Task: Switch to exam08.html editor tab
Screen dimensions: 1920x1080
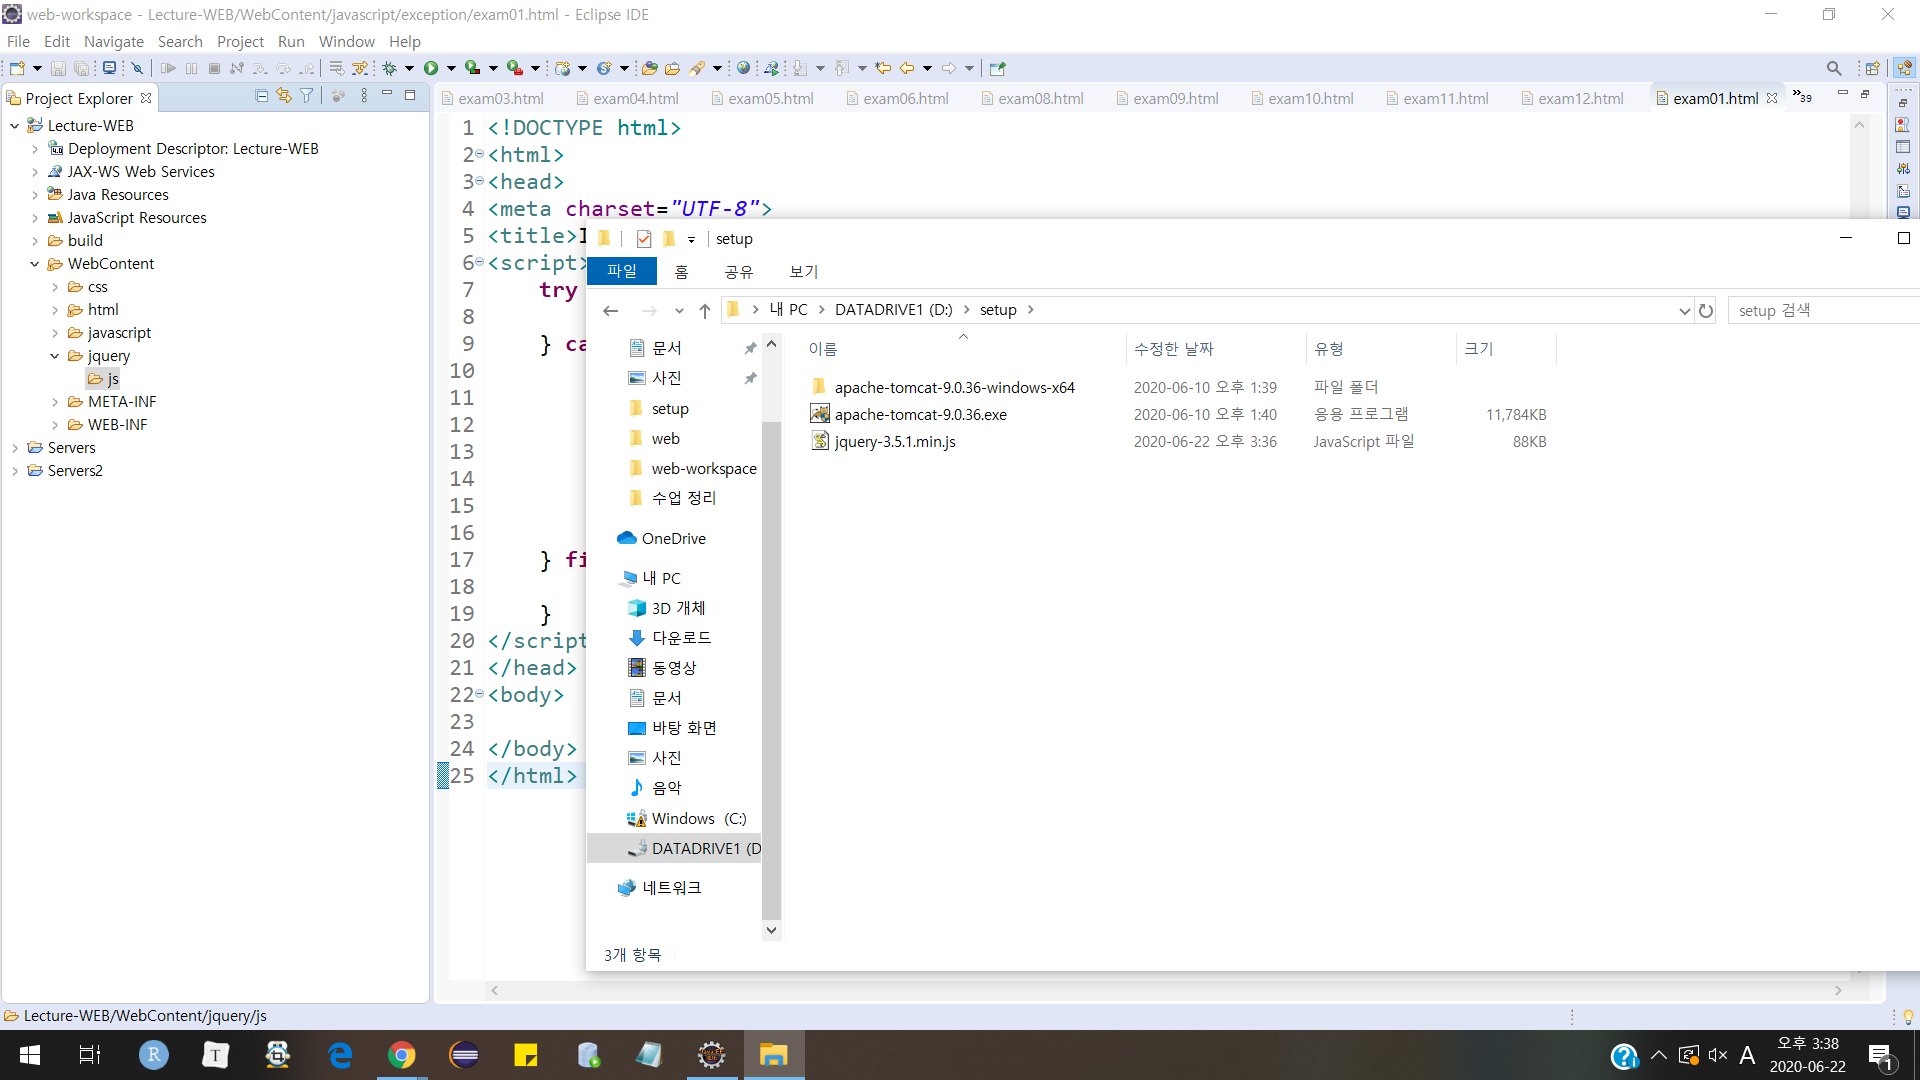Action: 1040,98
